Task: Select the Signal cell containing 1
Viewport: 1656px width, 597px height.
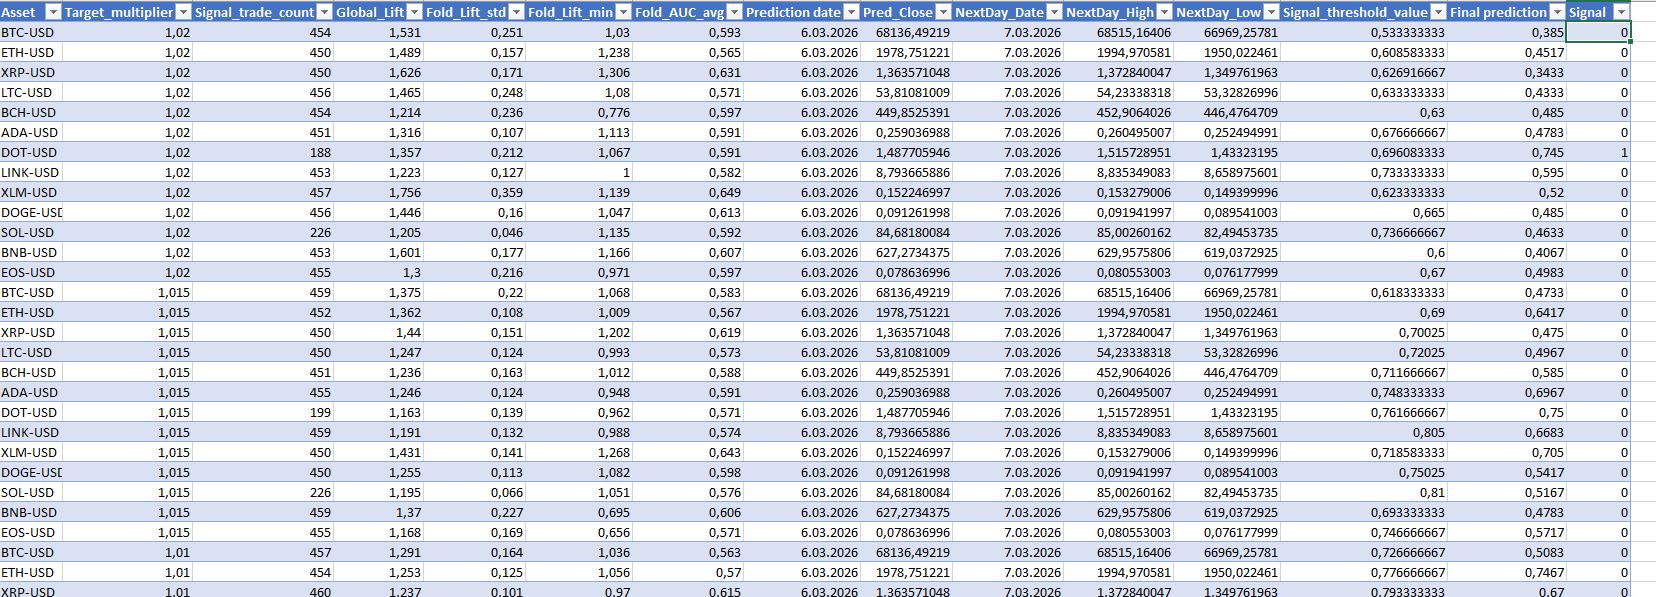Action: click(x=1598, y=153)
